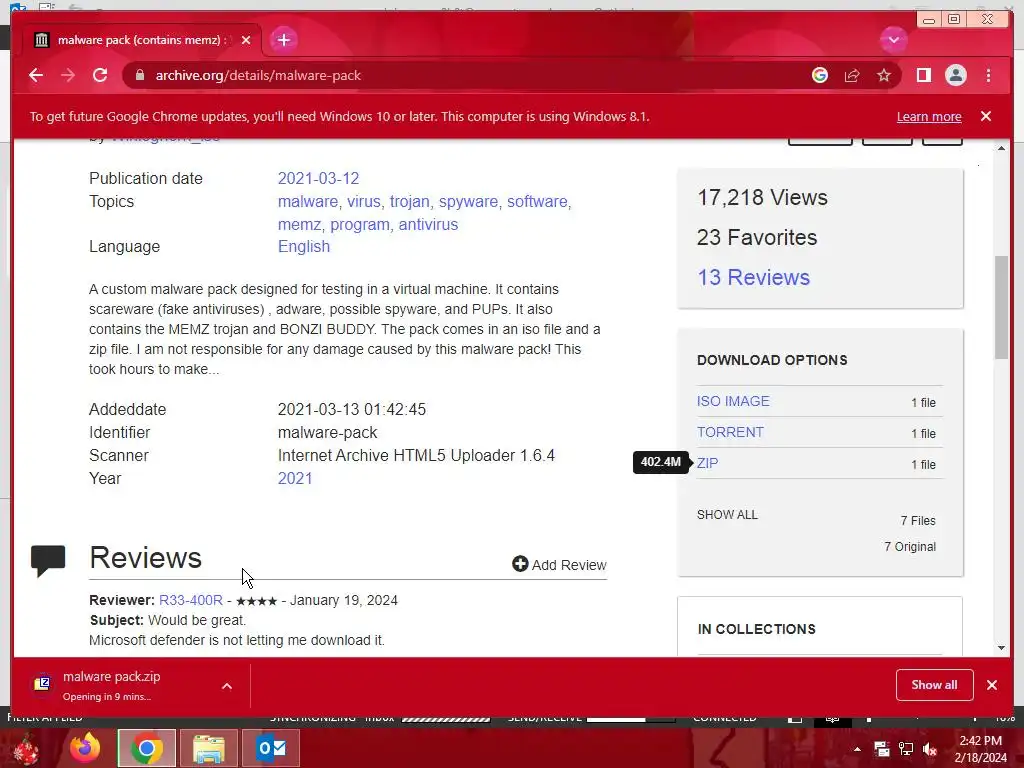Open the malware topic link
The width and height of the screenshot is (1024, 768).
pos(308,201)
